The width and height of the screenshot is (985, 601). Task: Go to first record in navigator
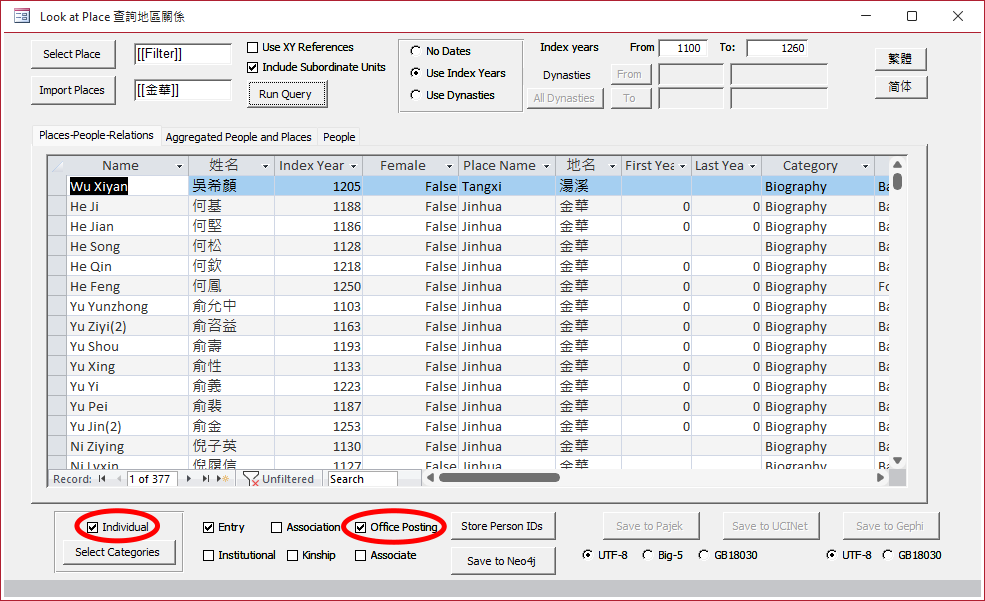pyautogui.click(x=102, y=479)
